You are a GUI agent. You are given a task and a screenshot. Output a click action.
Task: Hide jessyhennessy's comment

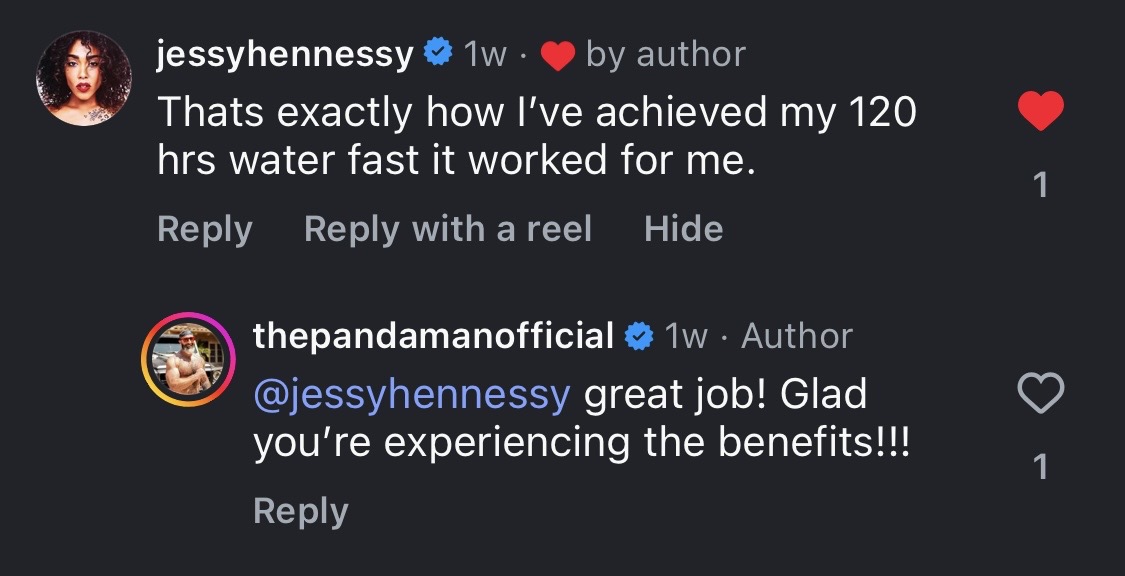coord(683,229)
